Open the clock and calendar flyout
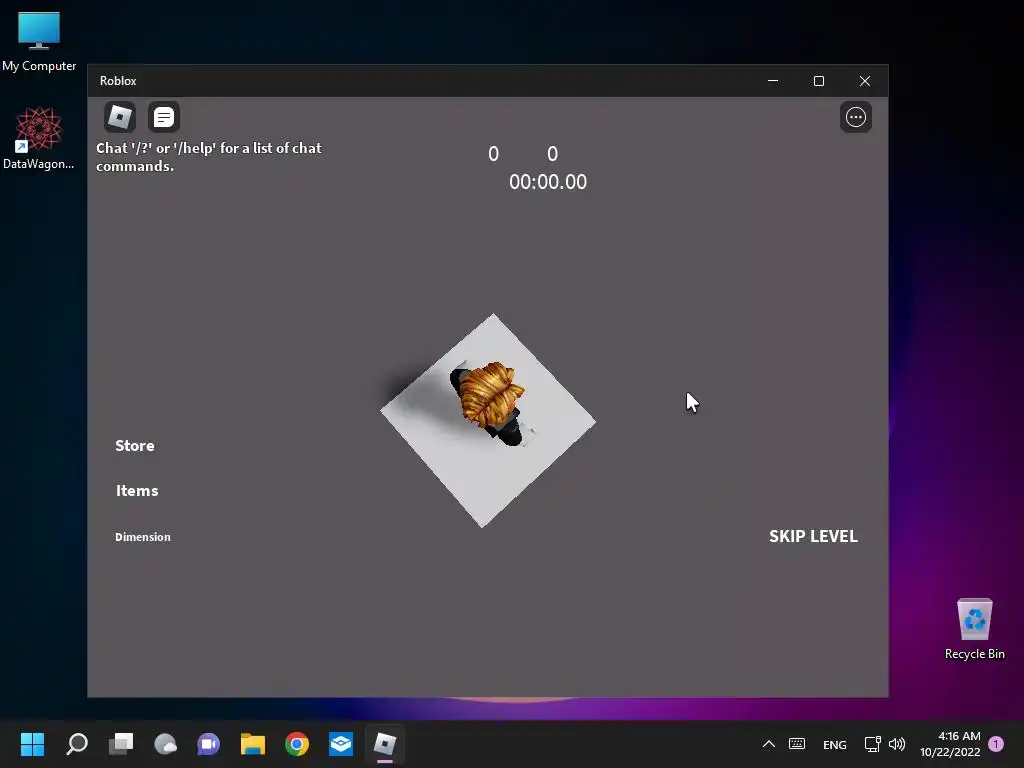 950,744
